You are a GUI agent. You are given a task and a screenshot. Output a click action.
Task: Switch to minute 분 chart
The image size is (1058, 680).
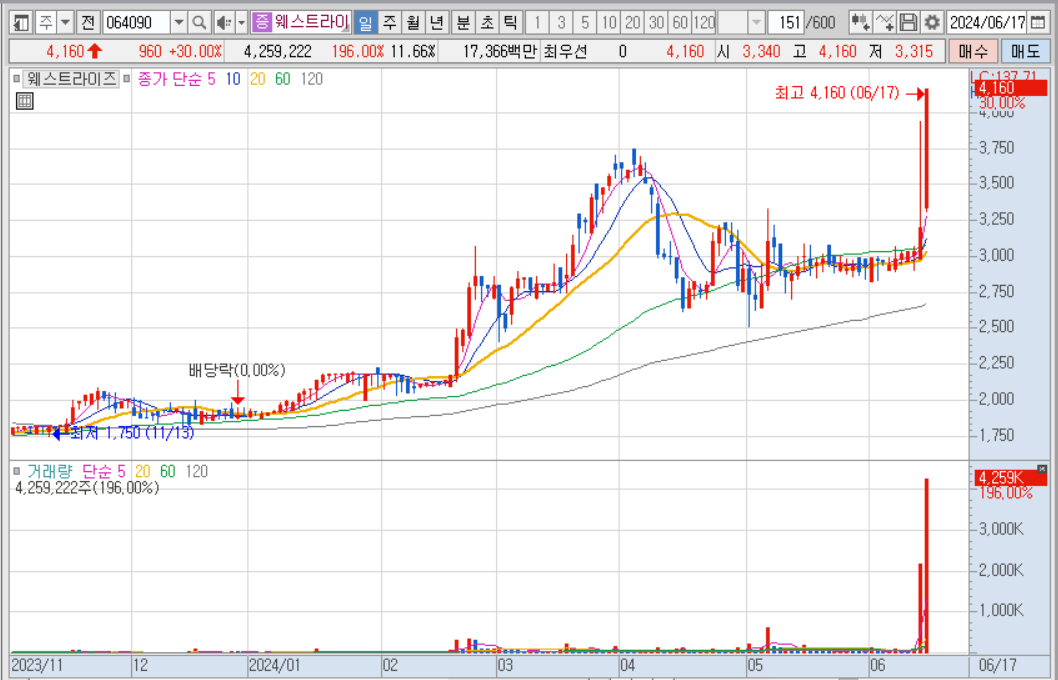coord(463,22)
